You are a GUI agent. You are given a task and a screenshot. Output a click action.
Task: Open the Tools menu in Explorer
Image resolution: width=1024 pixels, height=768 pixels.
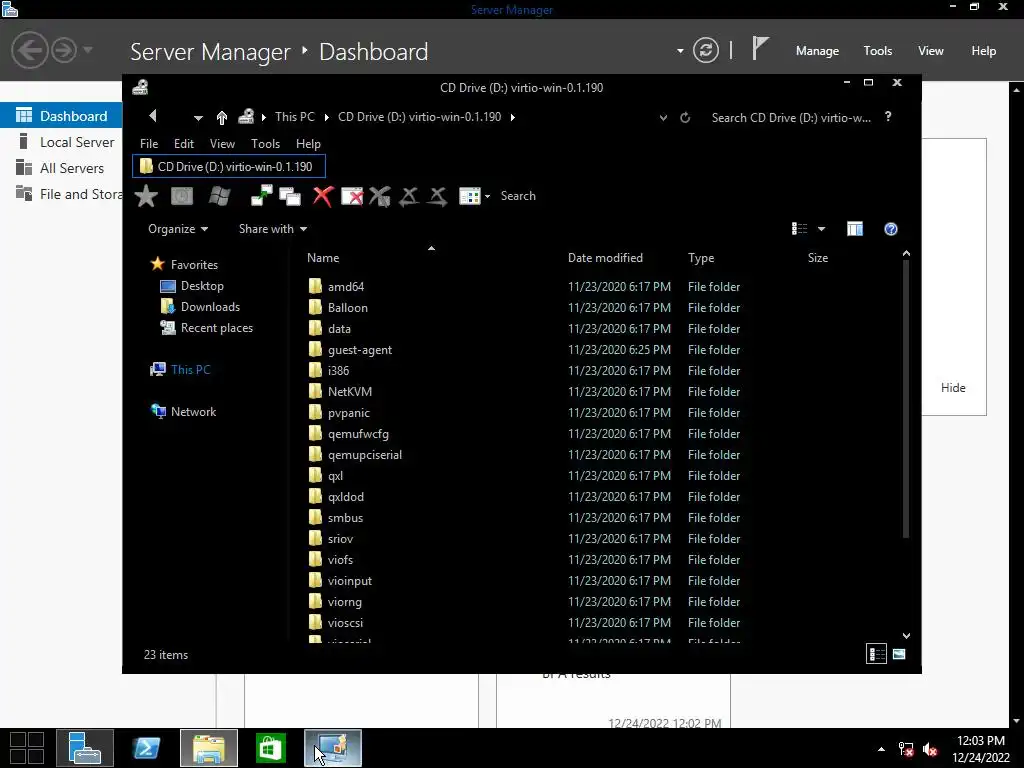tap(265, 144)
